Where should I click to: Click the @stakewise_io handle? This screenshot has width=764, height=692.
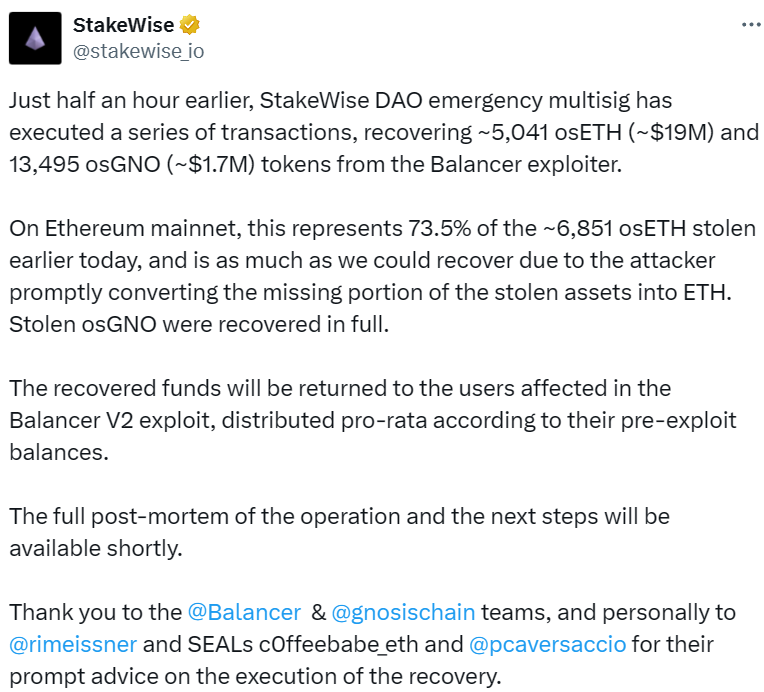(138, 50)
